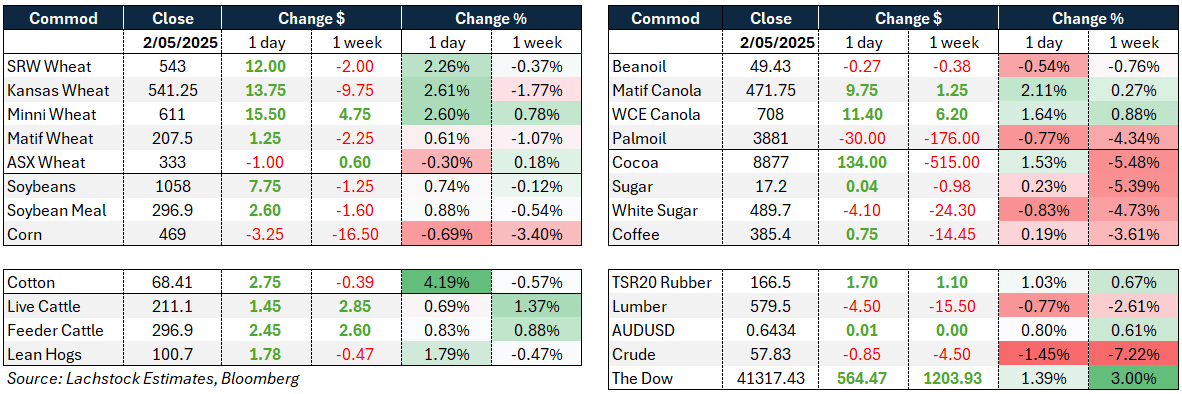
Task: Select the right table Change % header
Action: 1089,18
